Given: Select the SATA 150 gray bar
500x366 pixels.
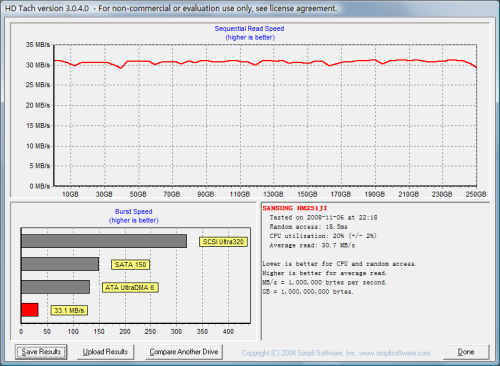Looking at the screenshot, I should pyautogui.click(x=60, y=264).
